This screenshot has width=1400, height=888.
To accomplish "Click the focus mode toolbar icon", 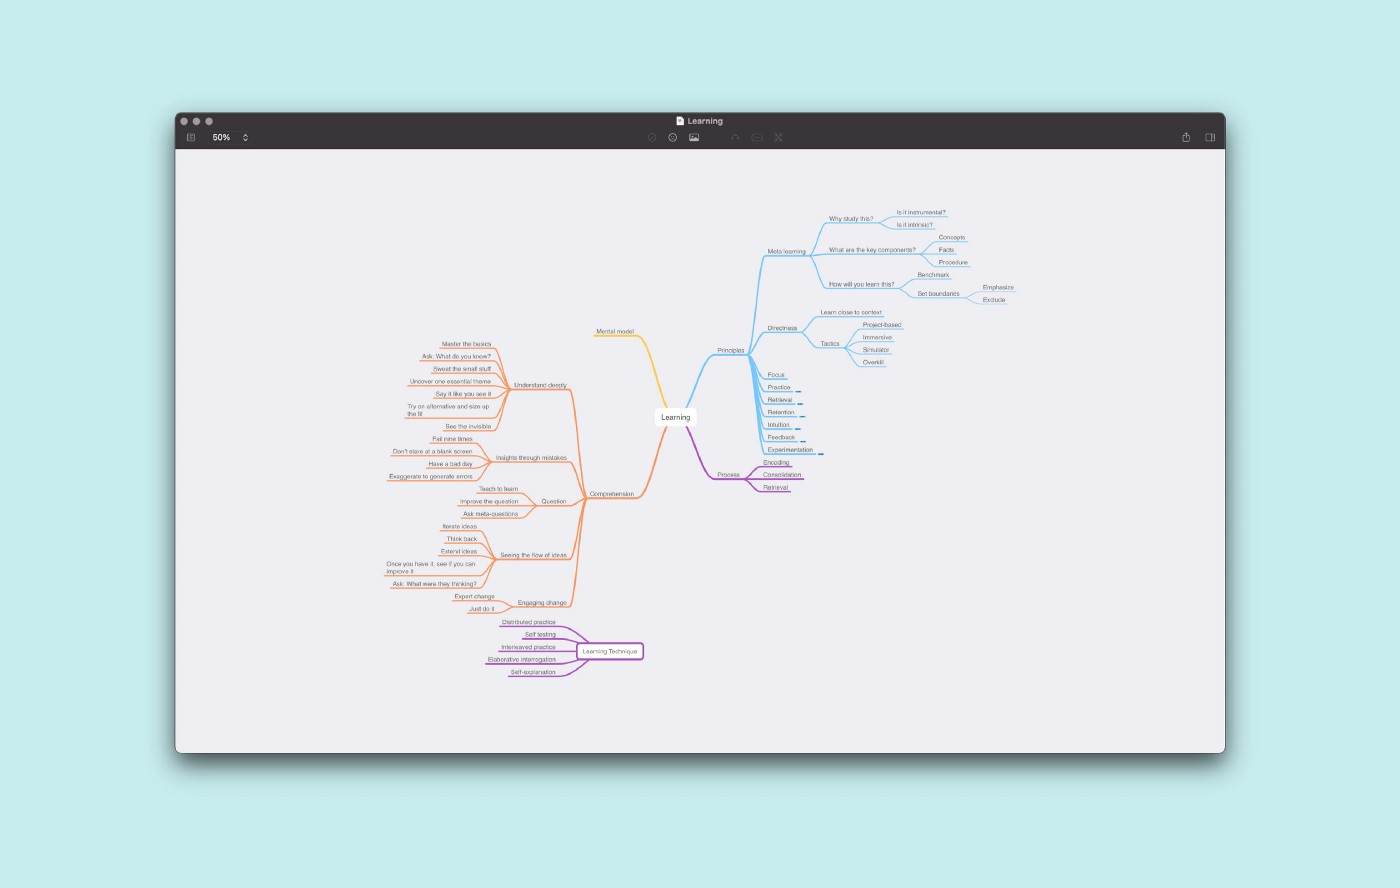I will coord(778,137).
